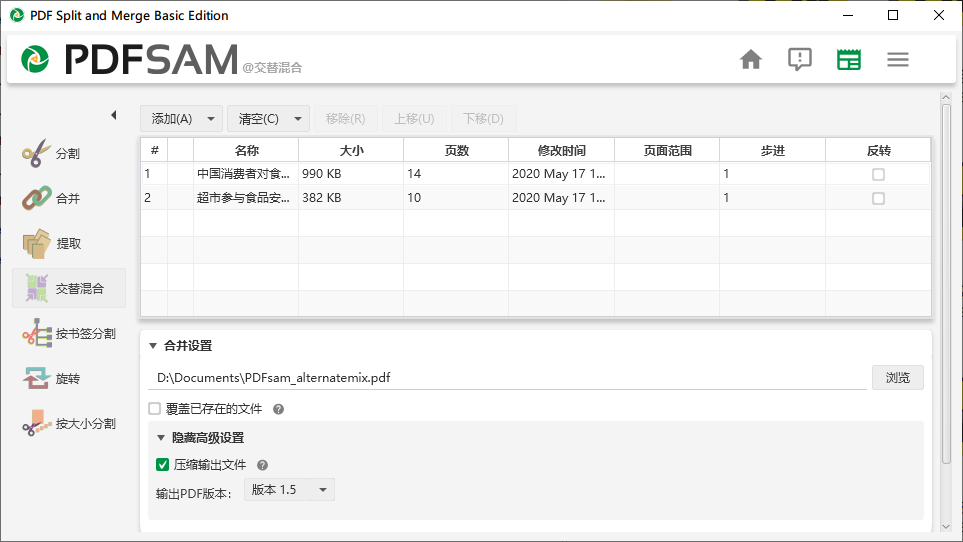Open the hamburger menu
963x542 pixels.
tap(898, 60)
